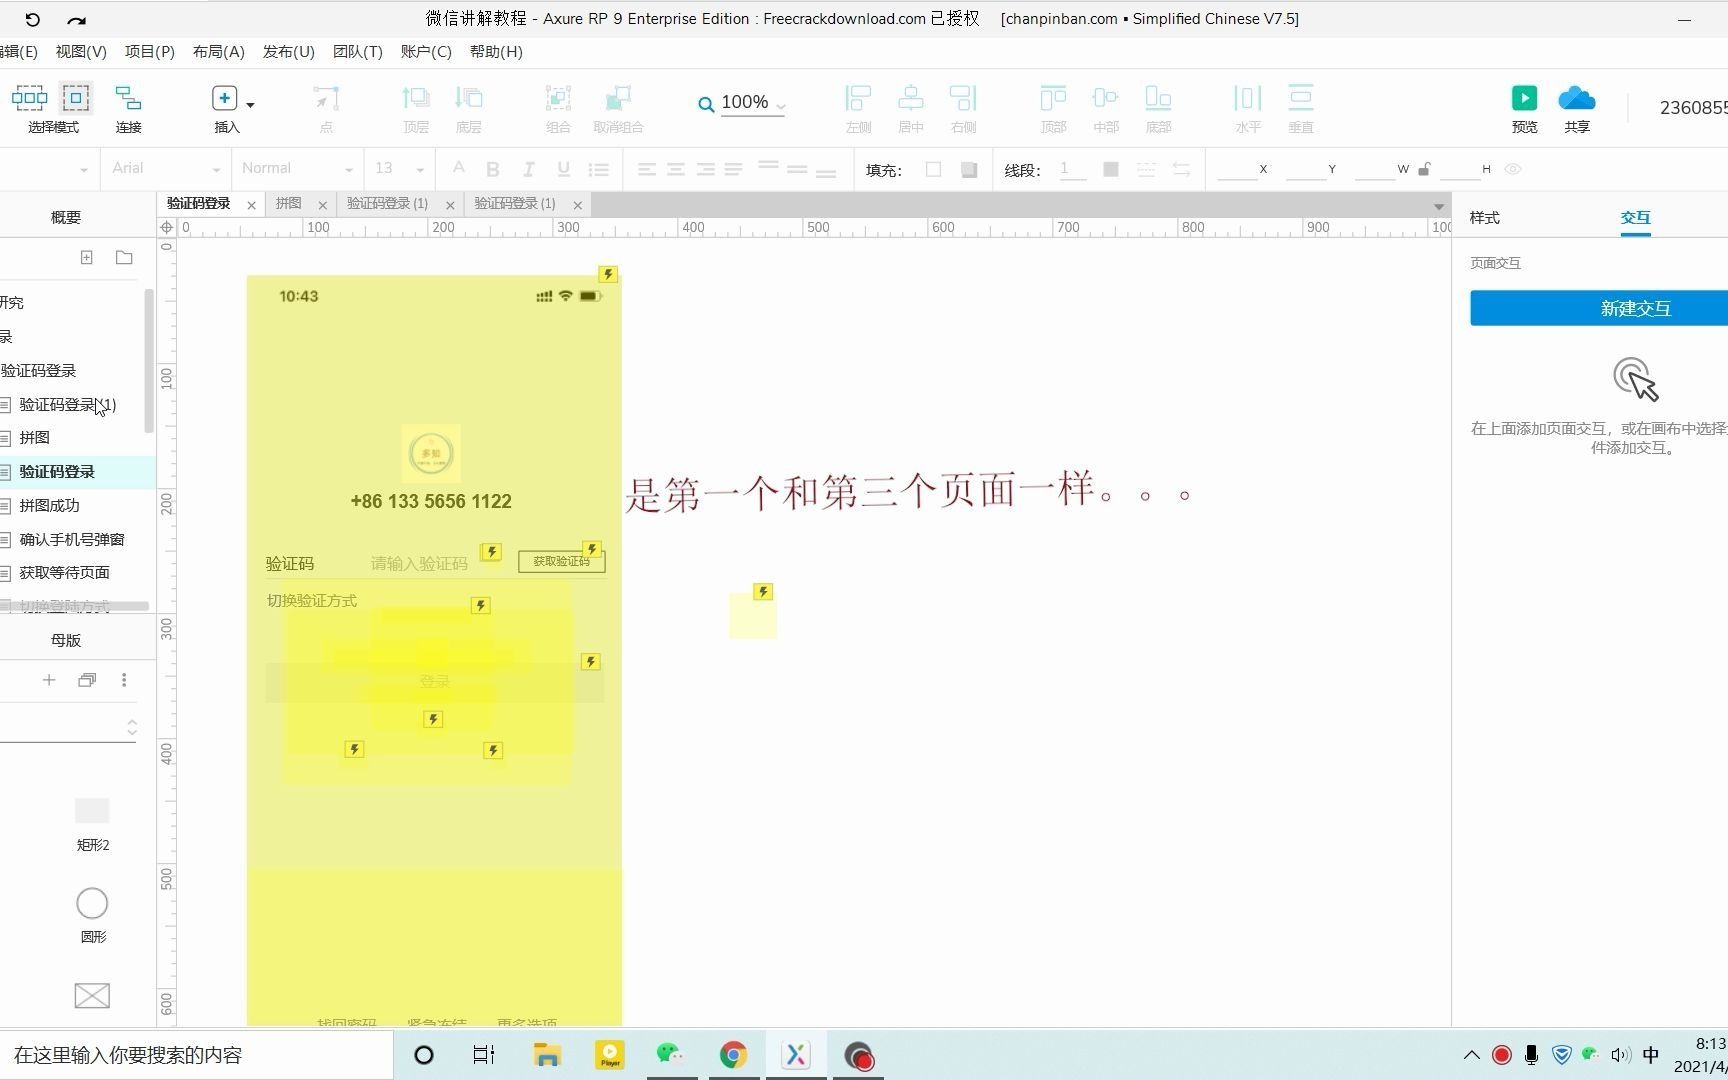1728x1080 pixels.
Task: Click the X position input field
Action: [x=1237, y=169]
